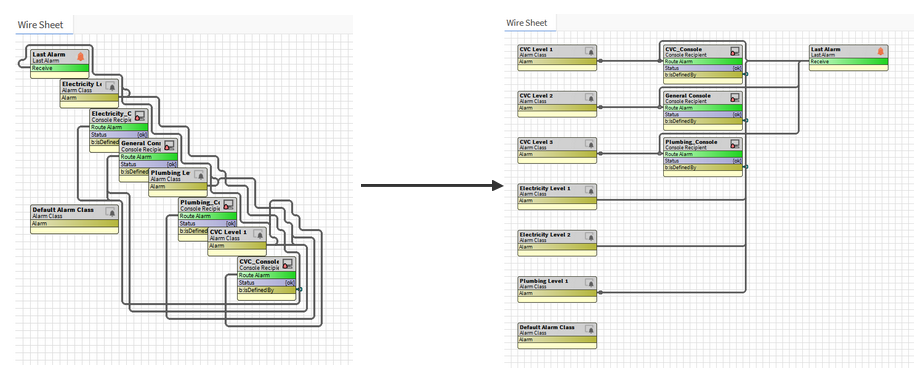Select b:isDefinedBy slot of right Plumbing_Console
Image resolution: width=917 pixels, height=373 pixels.
703,168
